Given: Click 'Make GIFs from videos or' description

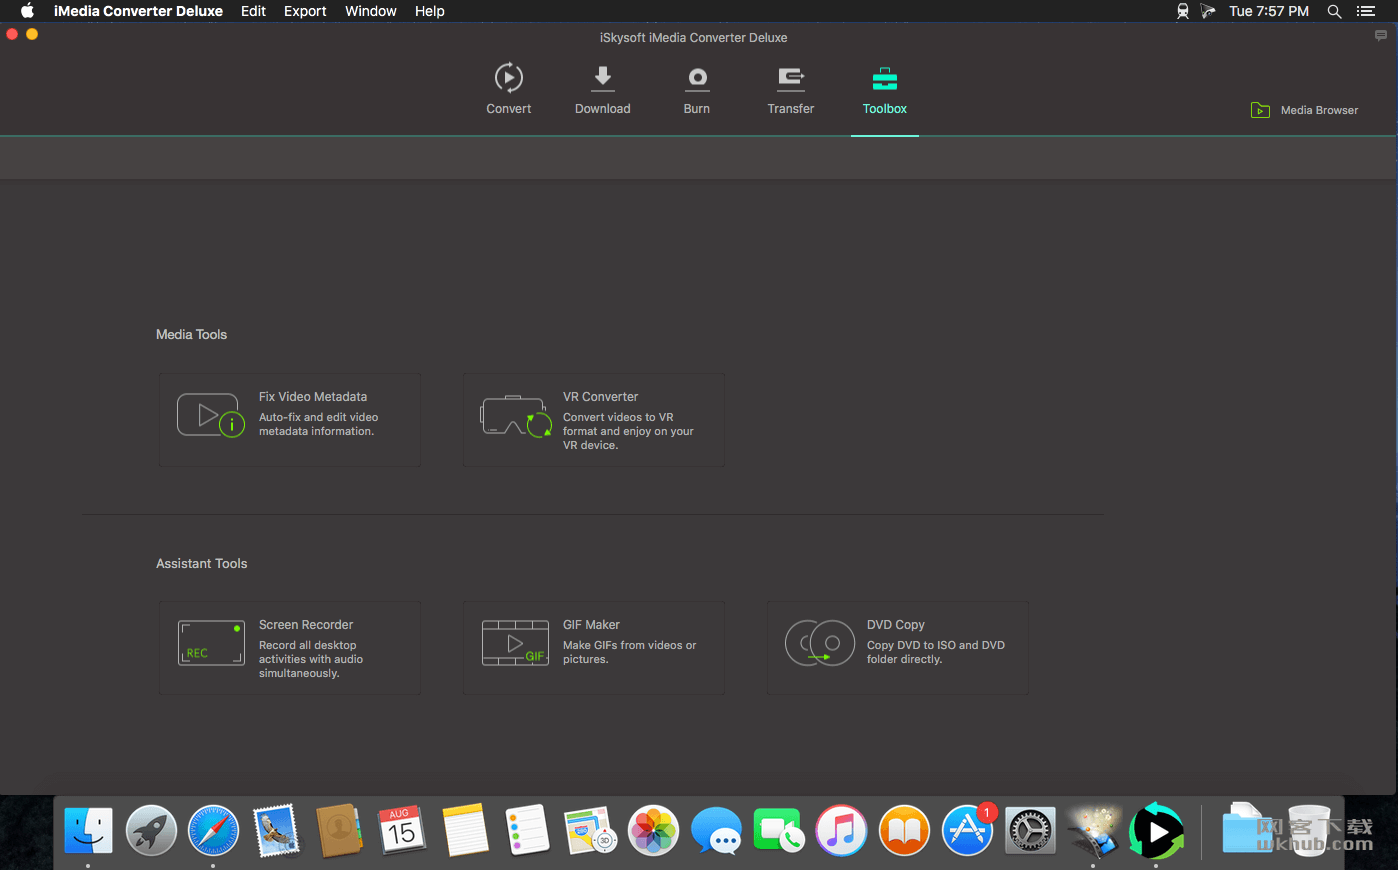Looking at the screenshot, I should click(x=629, y=645).
